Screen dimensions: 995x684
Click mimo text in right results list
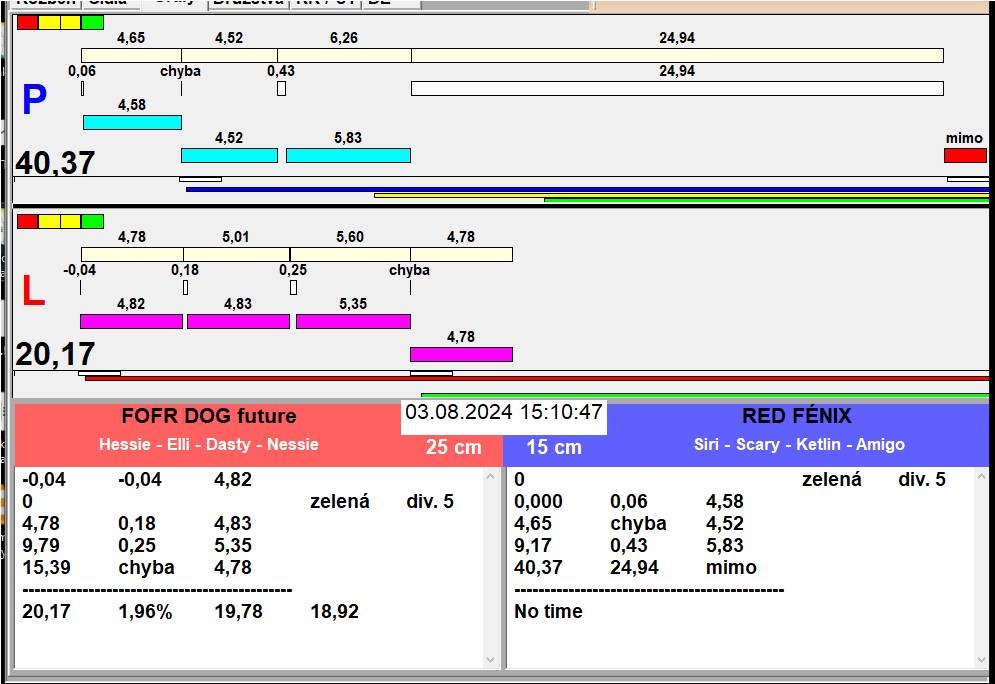pyautogui.click(x=731, y=567)
